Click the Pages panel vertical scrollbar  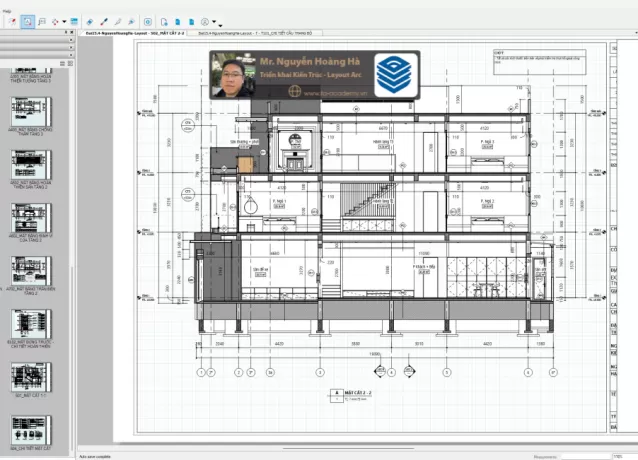73,358
